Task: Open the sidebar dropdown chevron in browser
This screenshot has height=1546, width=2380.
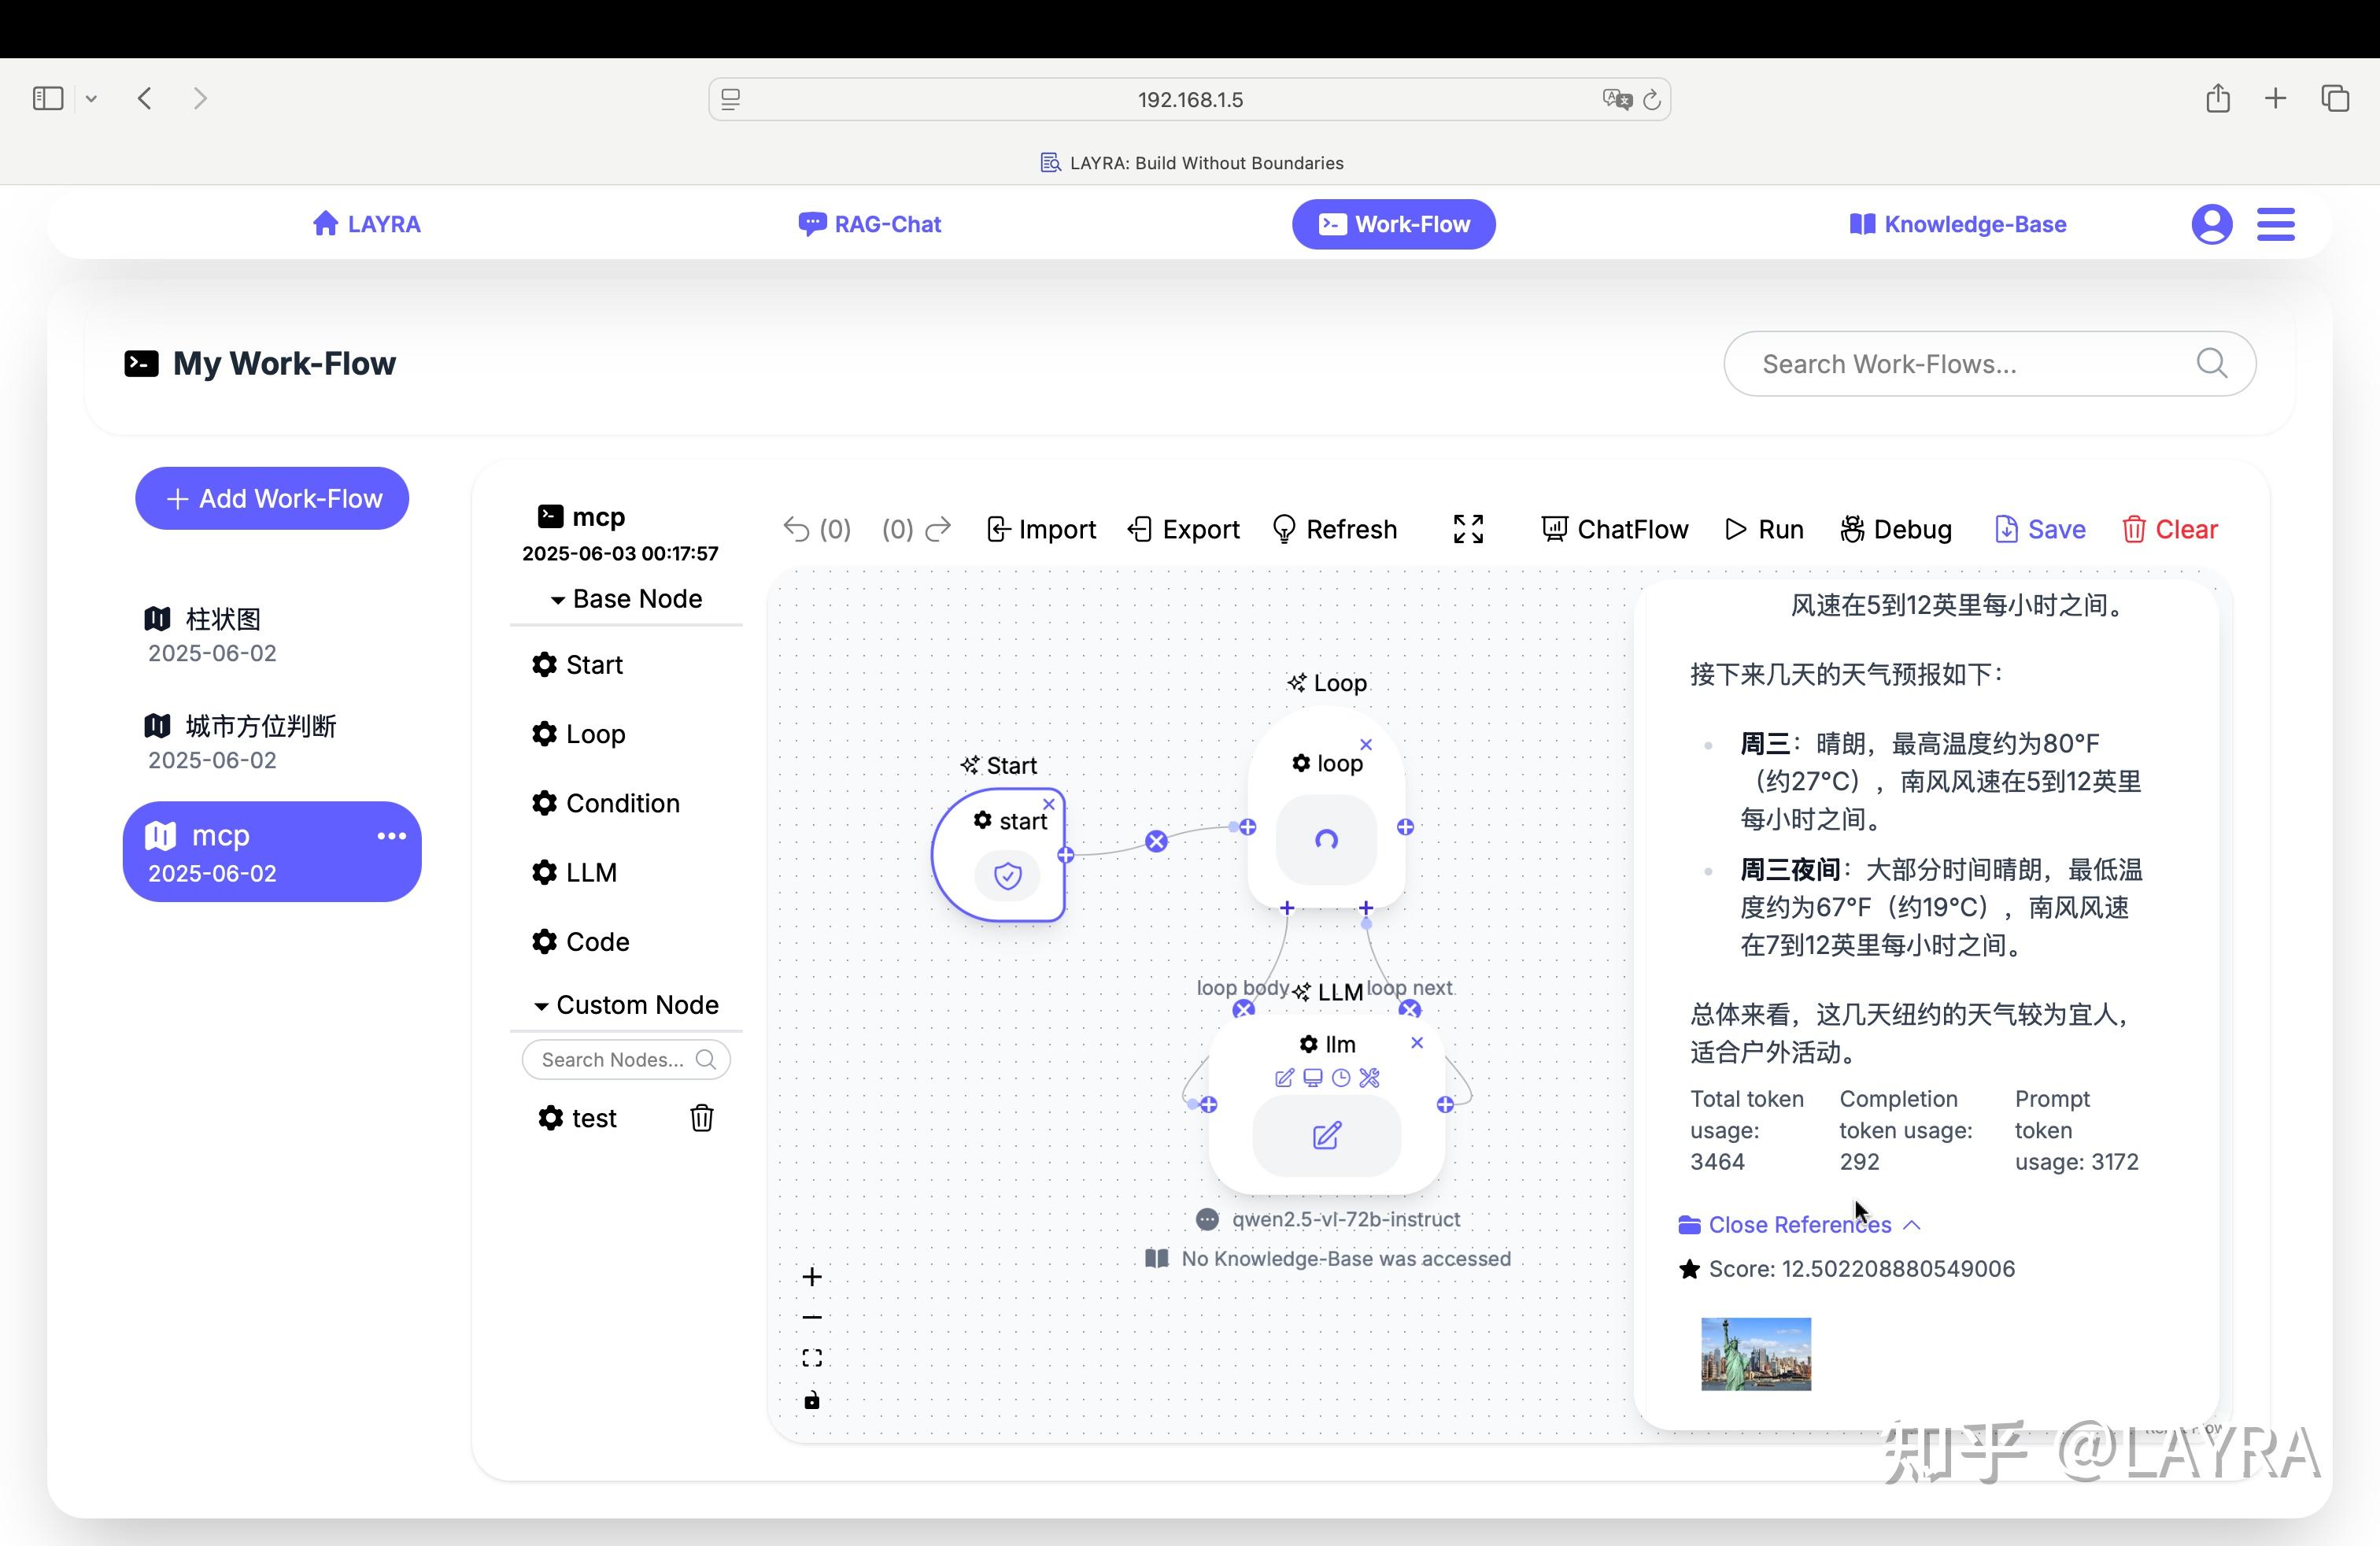Action: [91, 98]
